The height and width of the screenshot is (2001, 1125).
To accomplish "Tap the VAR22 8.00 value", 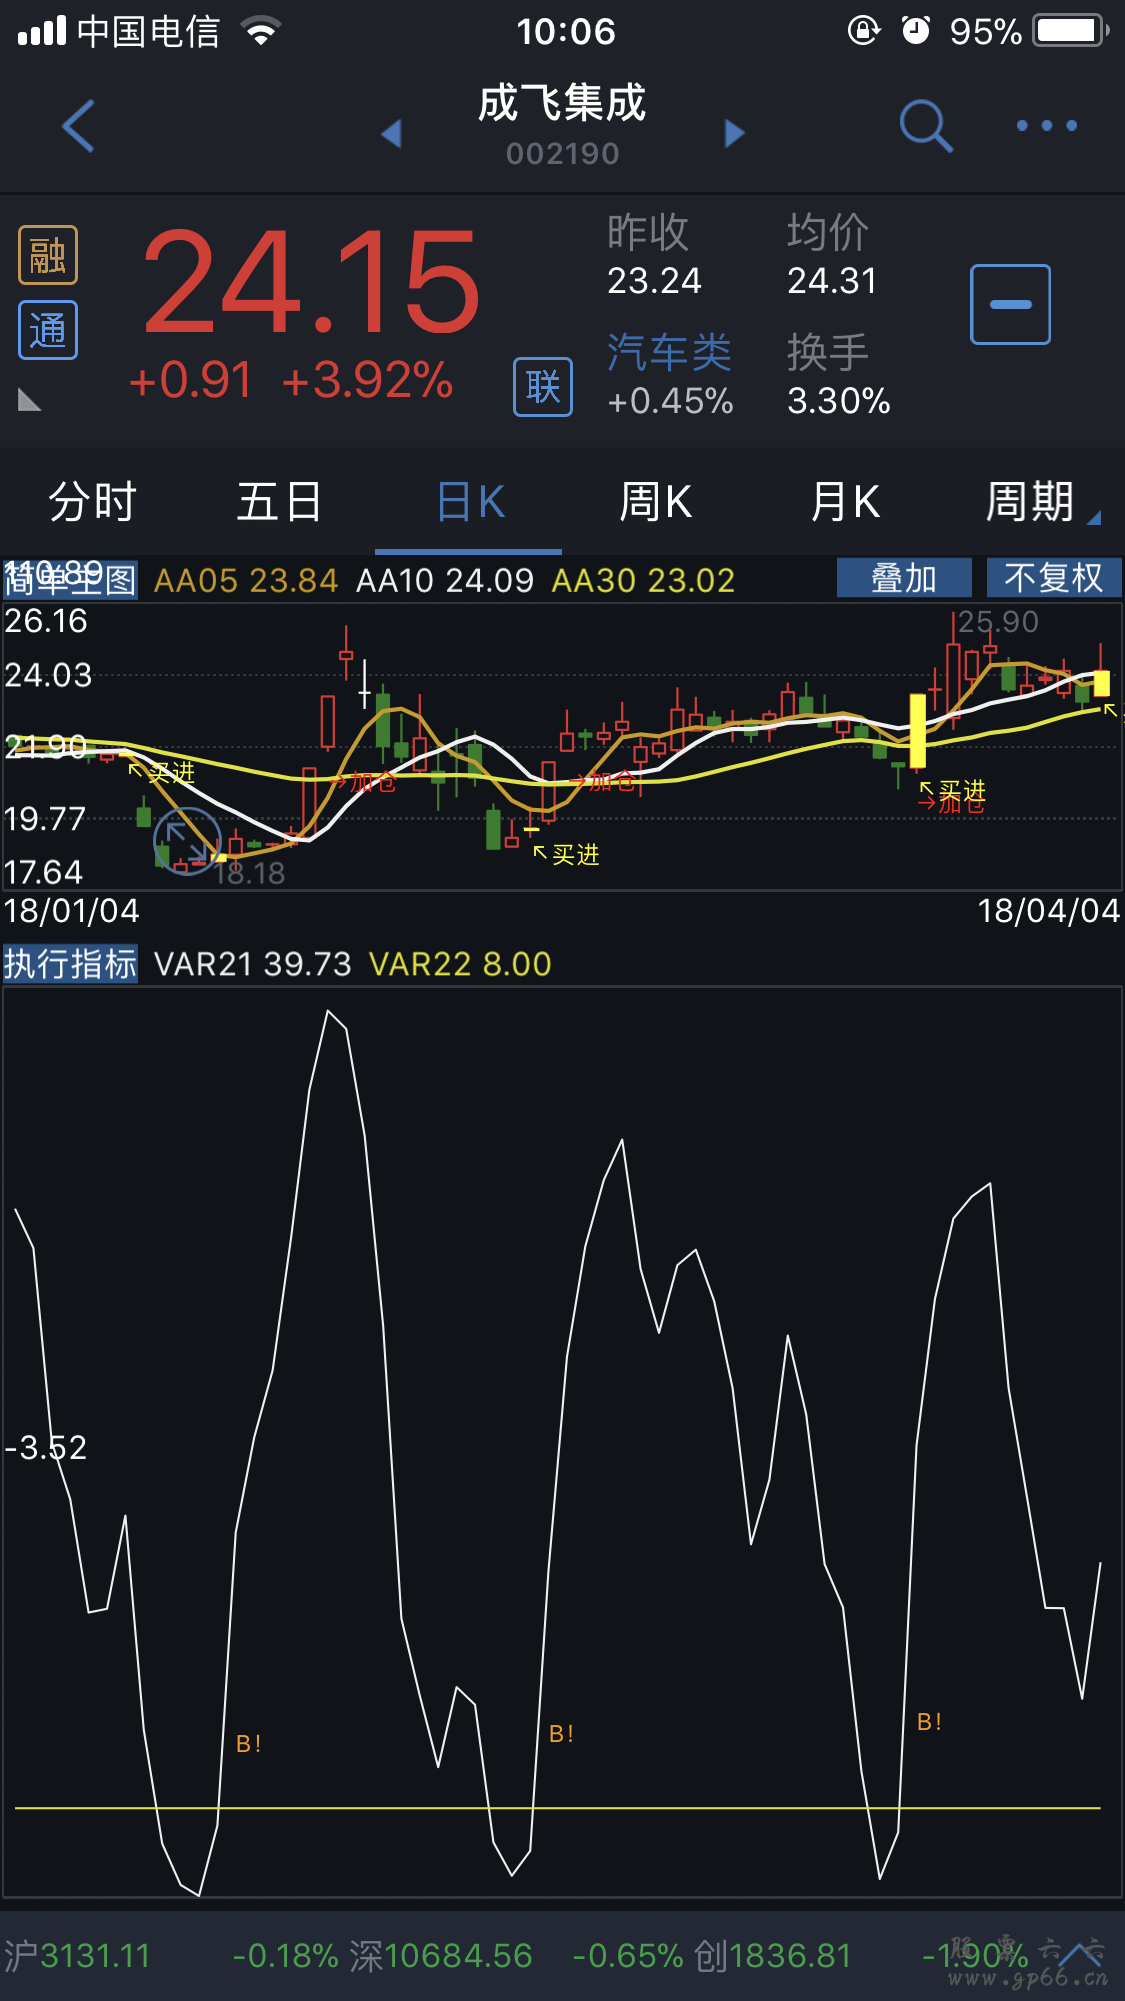I will point(460,964).
